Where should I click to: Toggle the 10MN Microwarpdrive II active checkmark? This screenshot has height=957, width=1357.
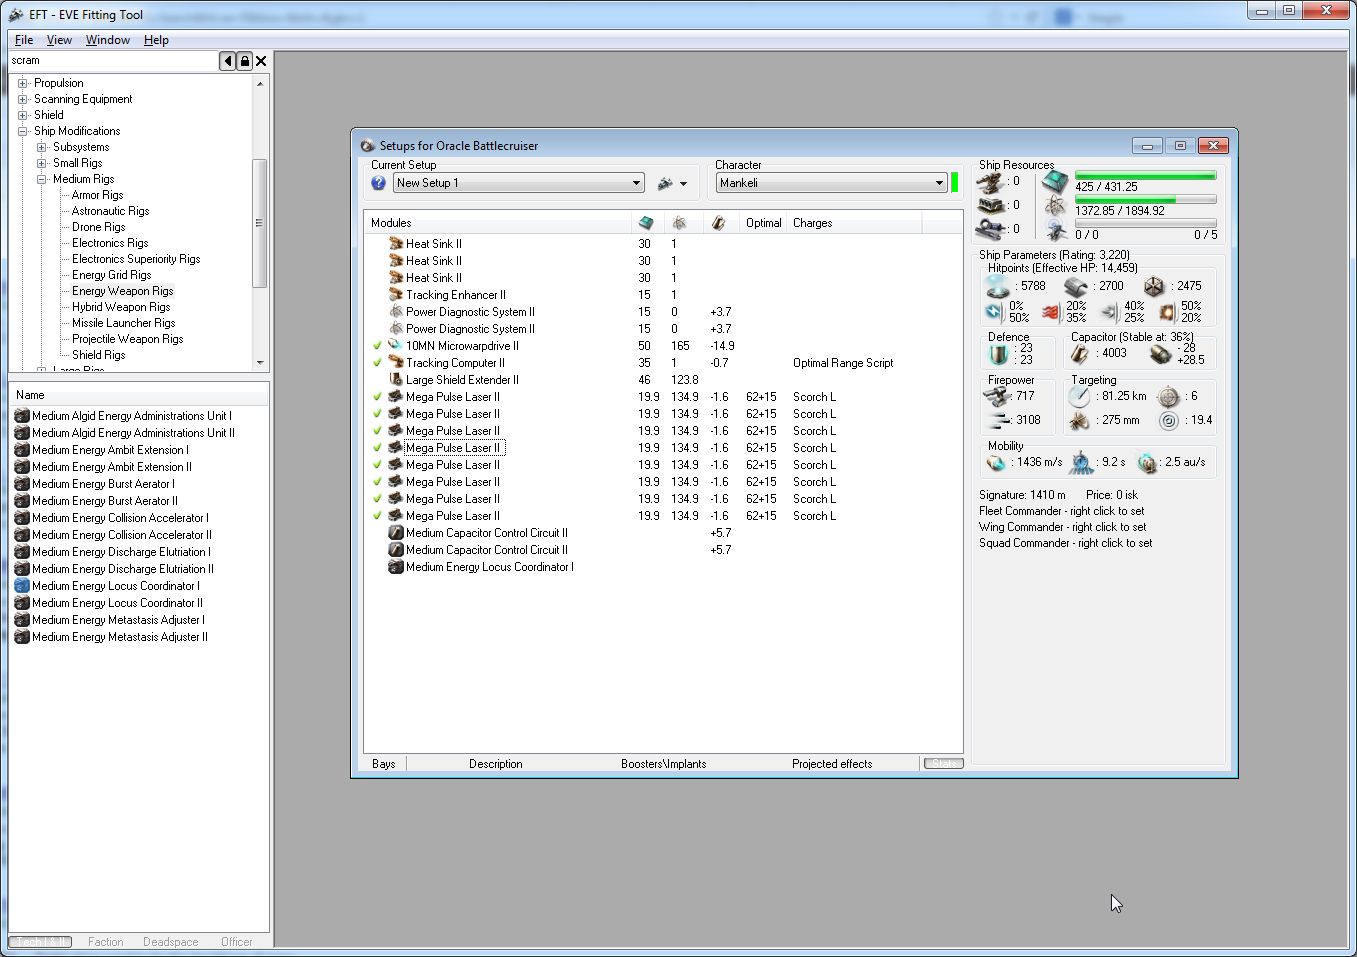[x=378, y=346]
